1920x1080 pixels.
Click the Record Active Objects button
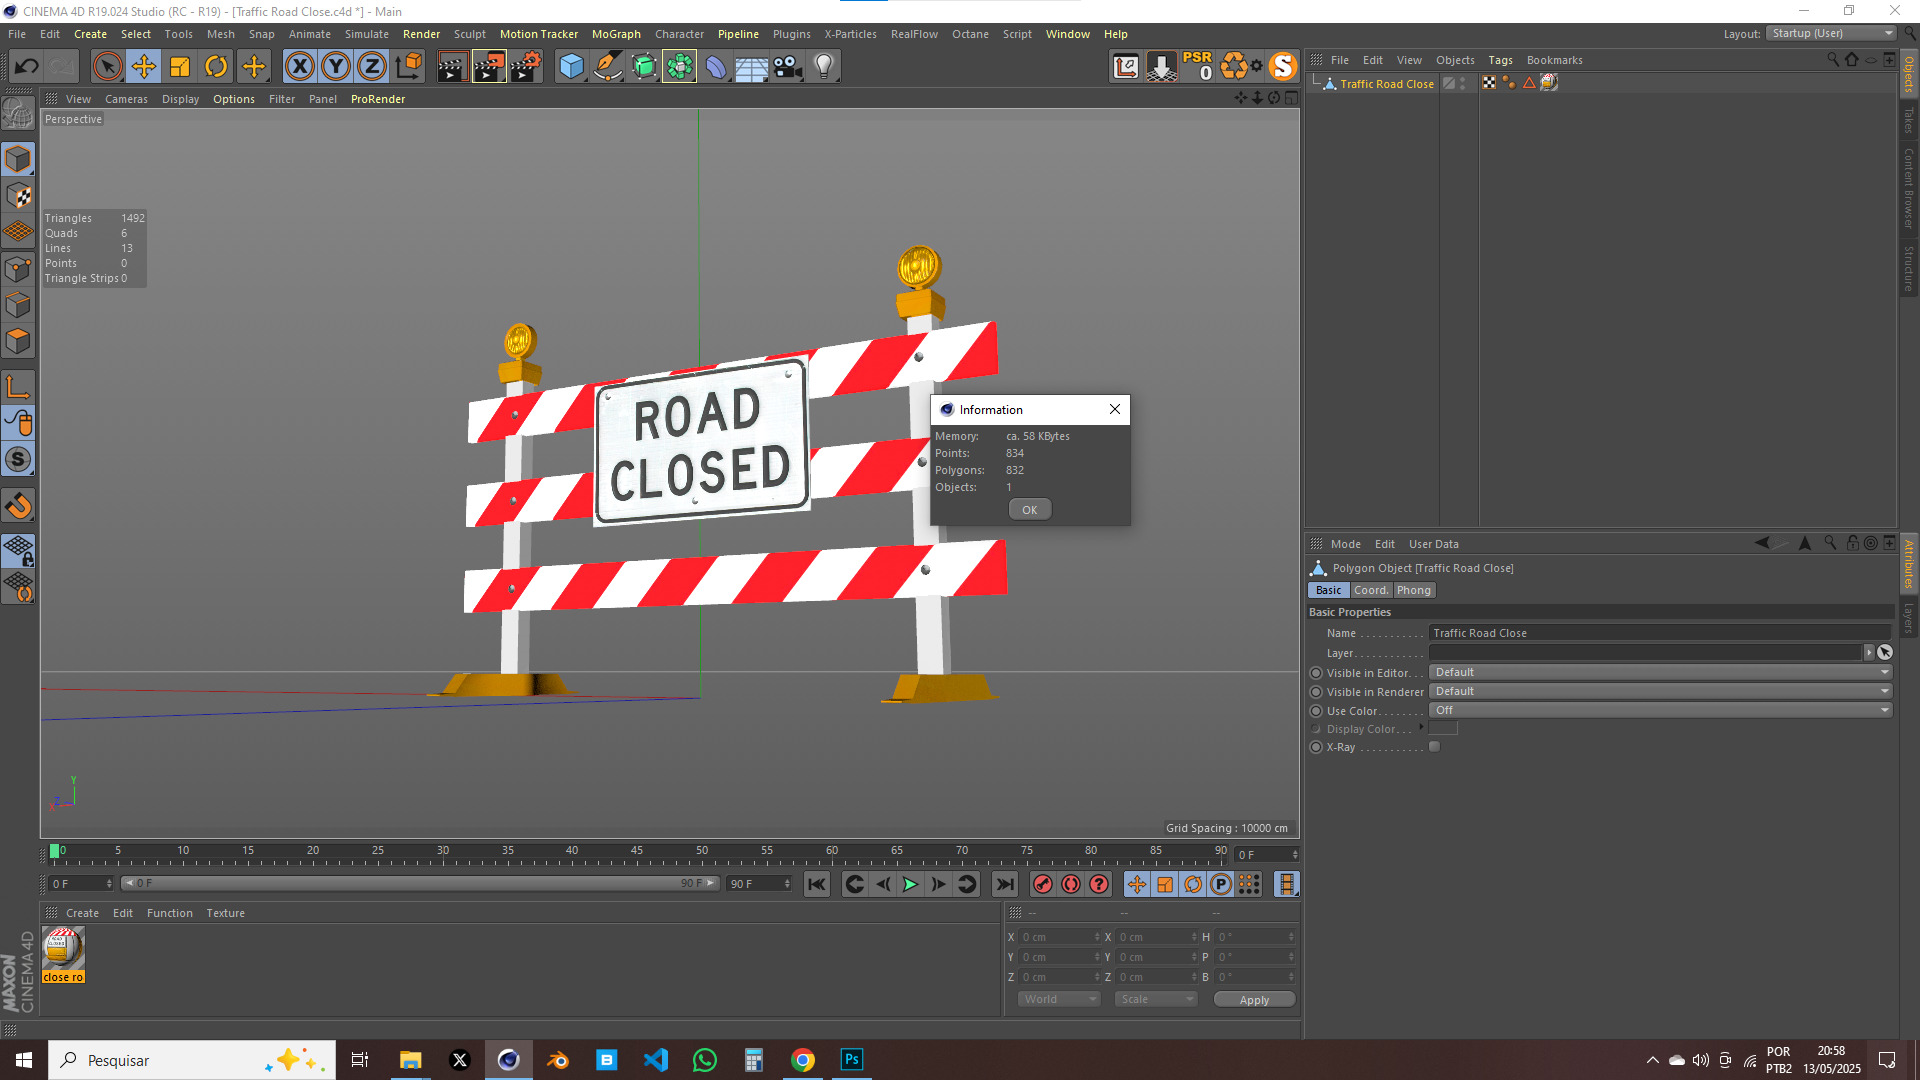1043,884
